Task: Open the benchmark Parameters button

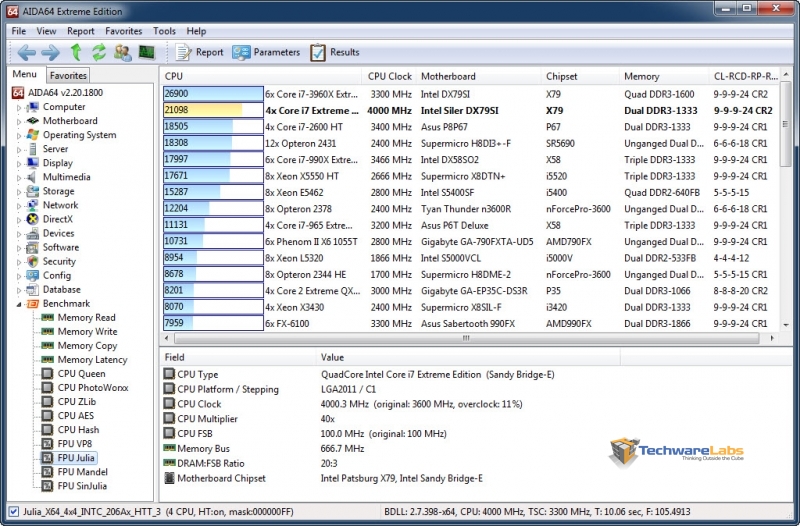Action: coord(266,52)
